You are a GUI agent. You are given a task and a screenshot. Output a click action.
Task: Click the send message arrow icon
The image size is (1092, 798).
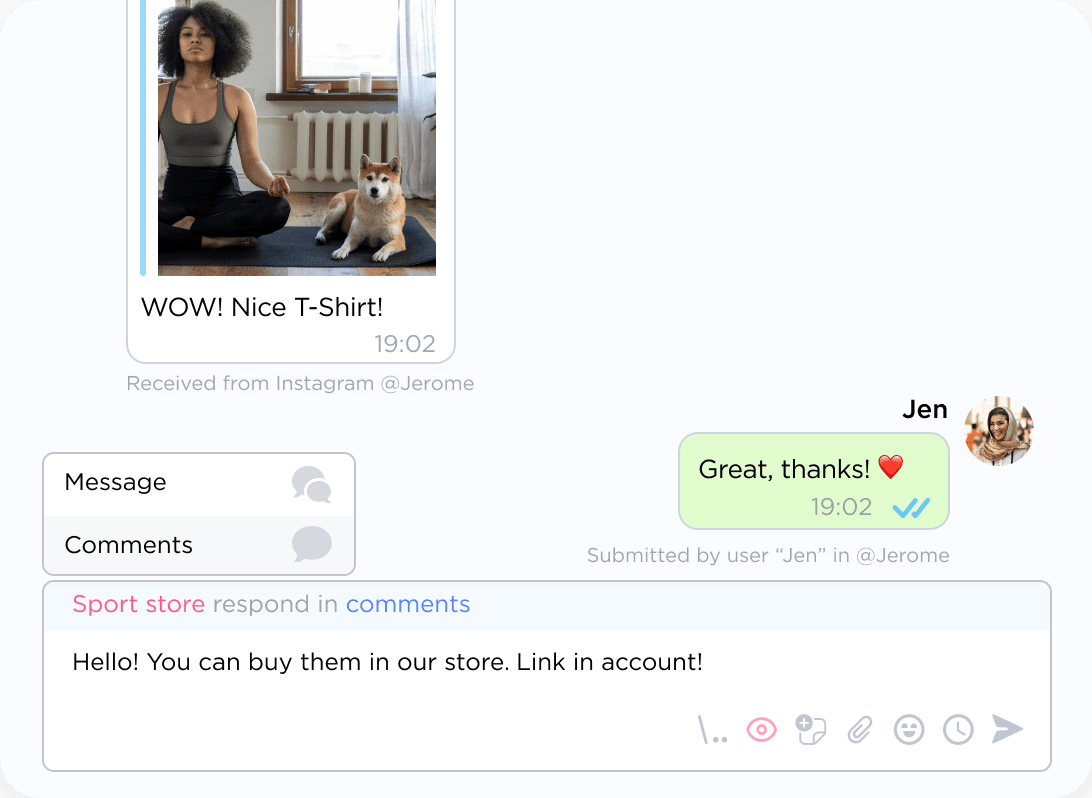coord(1007,729)
